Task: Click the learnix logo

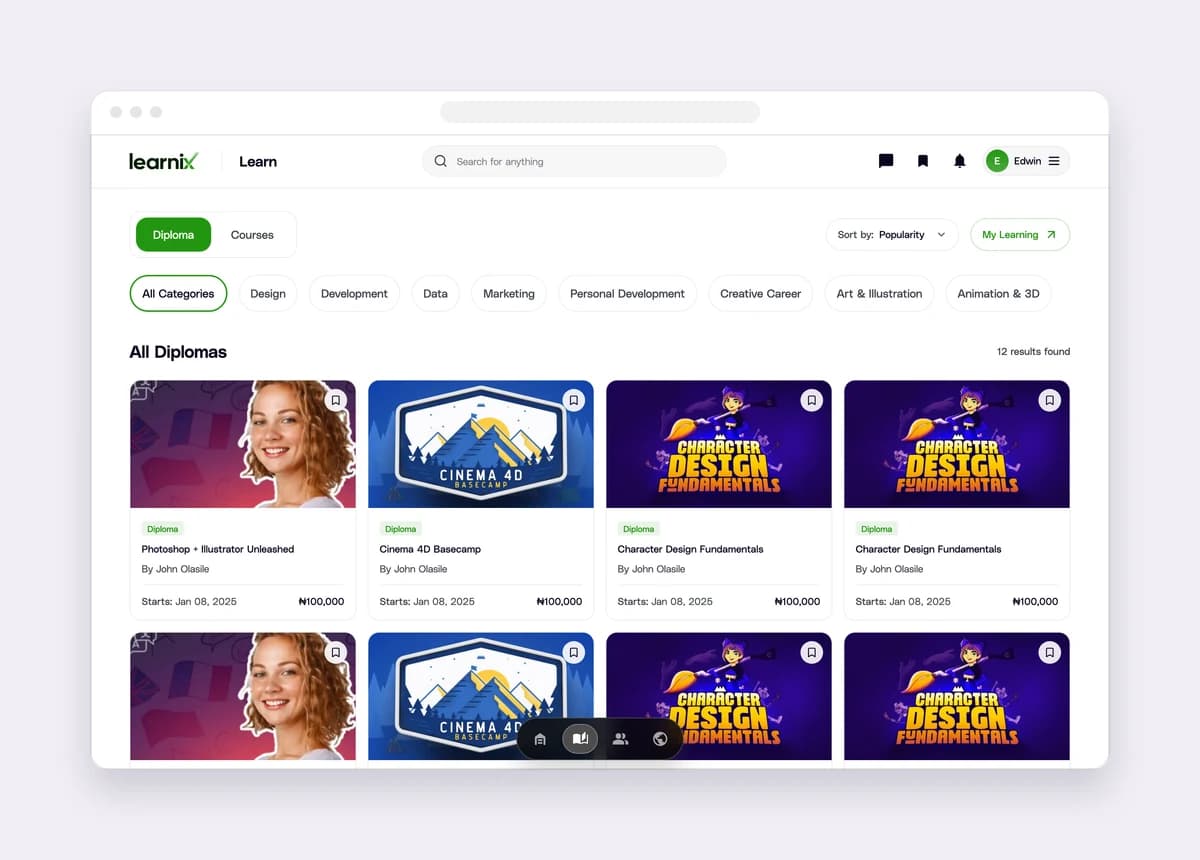Action: [163, 161]
